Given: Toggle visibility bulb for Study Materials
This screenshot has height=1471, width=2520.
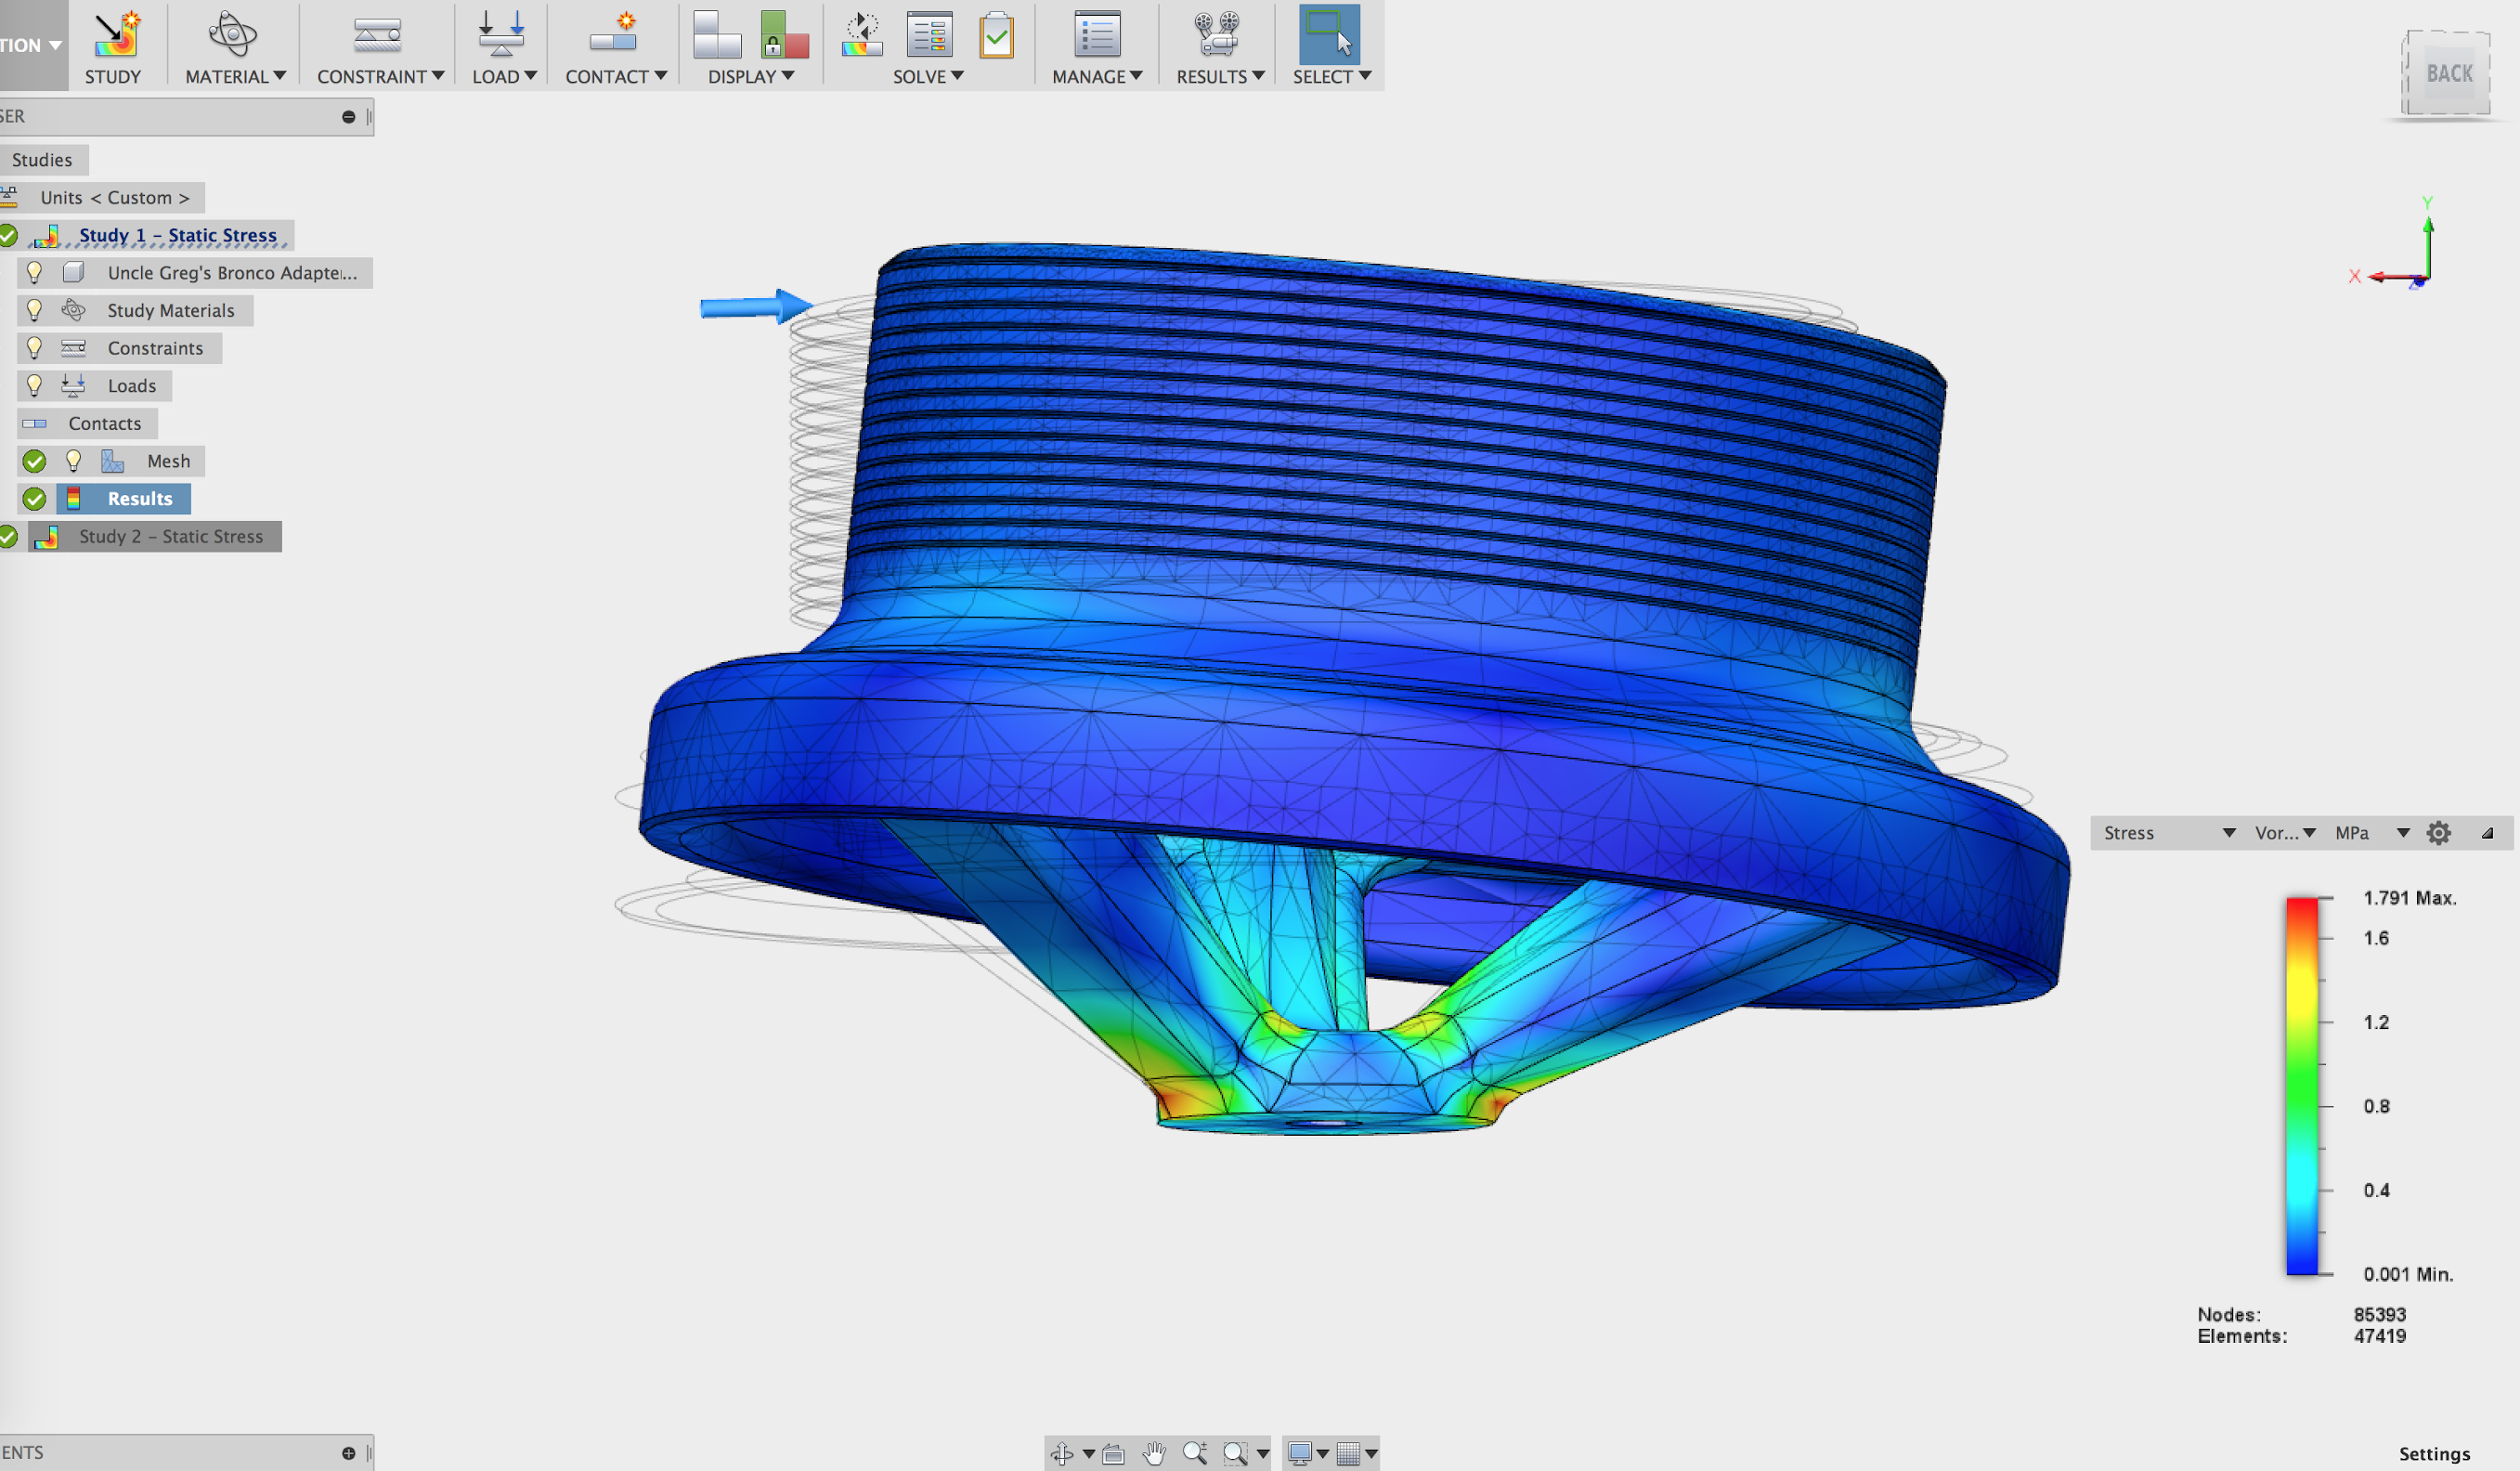Looking at the screenshot, I should (35, 310).
